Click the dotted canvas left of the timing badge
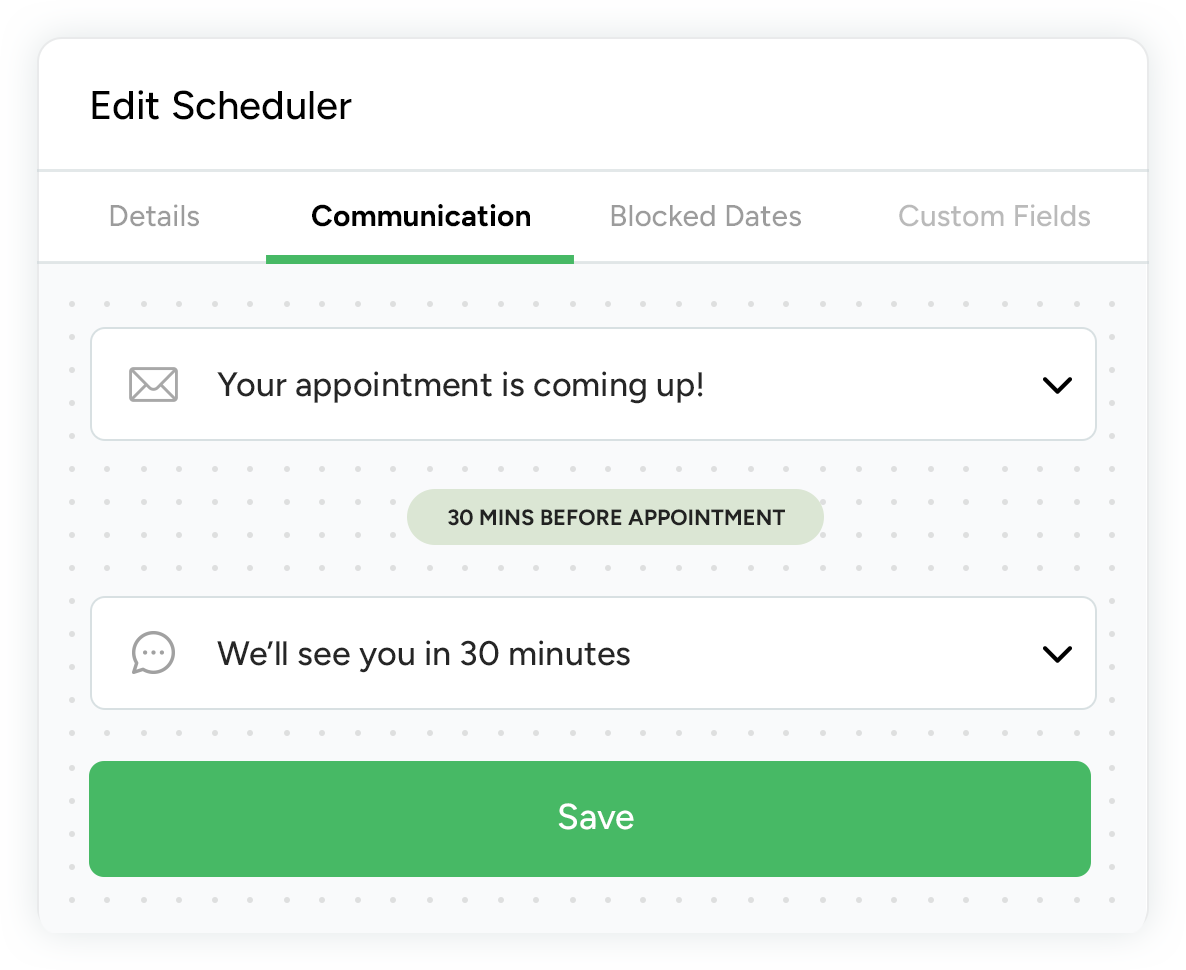This screenshot has height=970, width=1186. [x=240, y=517]
